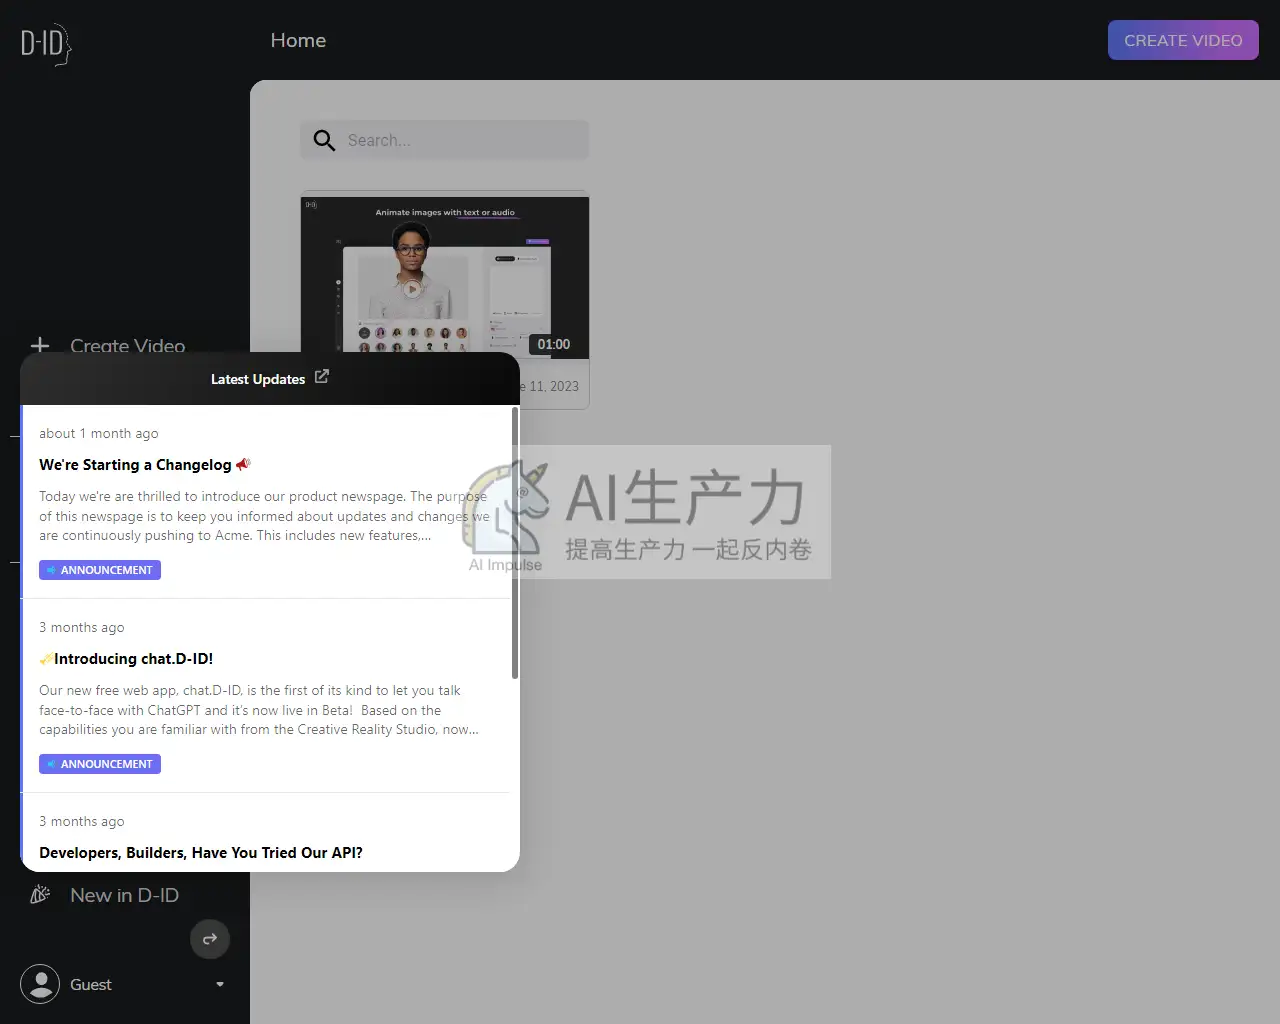Focus the Search input field
Image resolution: width=1280 pixels, height=1024 pixels.
click(445, 140)
